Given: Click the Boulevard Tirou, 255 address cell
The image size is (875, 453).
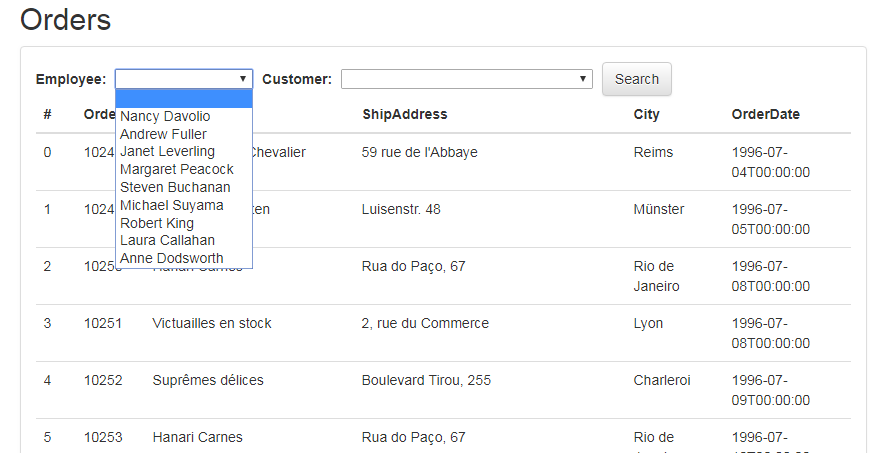Looking at the screenshot, I should point(426,380).
